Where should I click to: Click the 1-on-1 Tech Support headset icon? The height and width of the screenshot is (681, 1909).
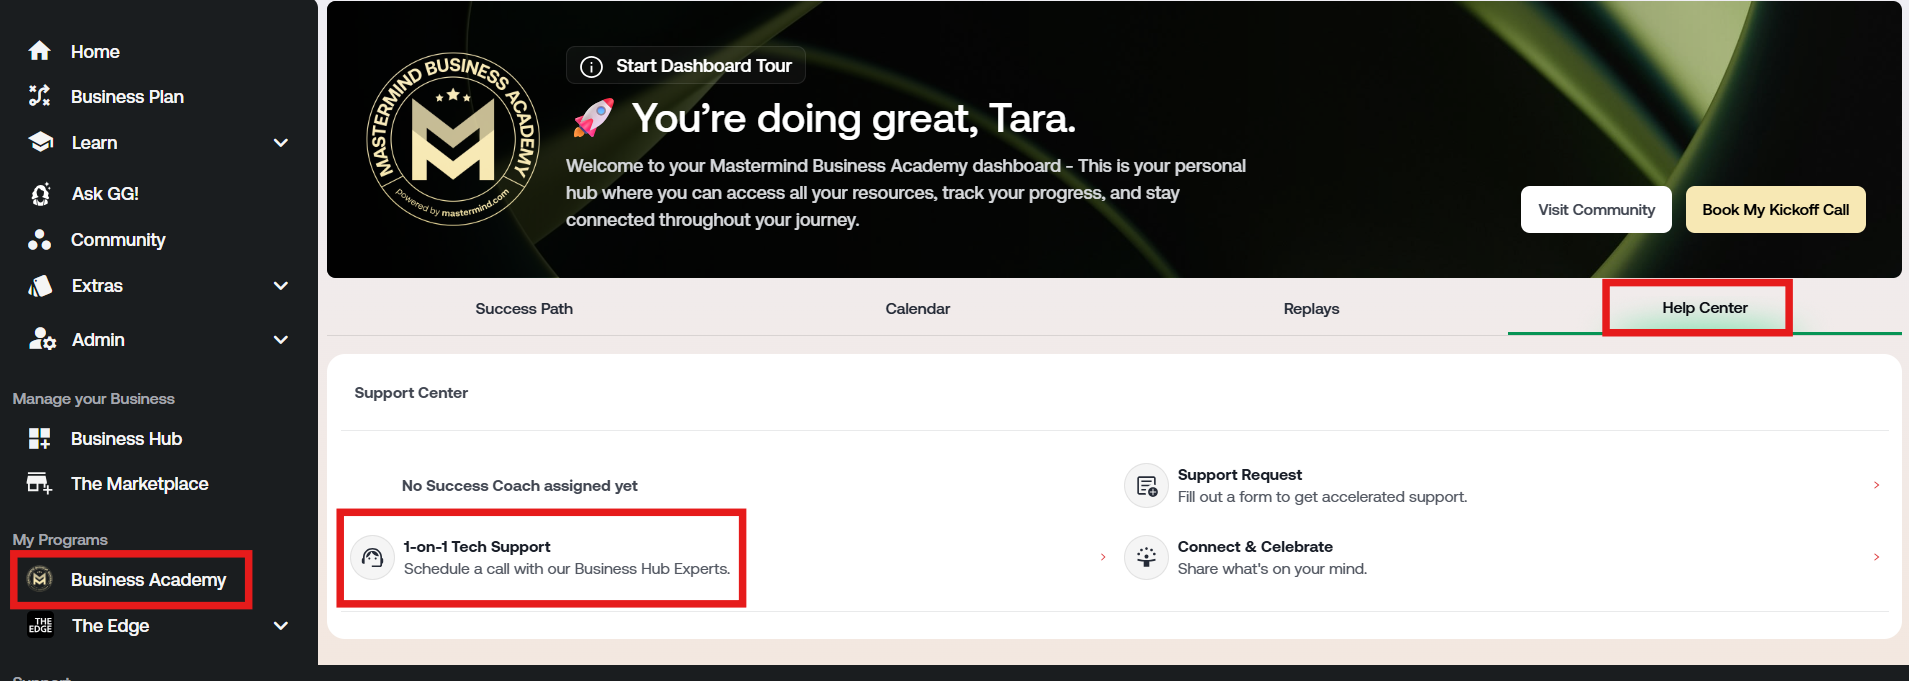click(372, 557)
